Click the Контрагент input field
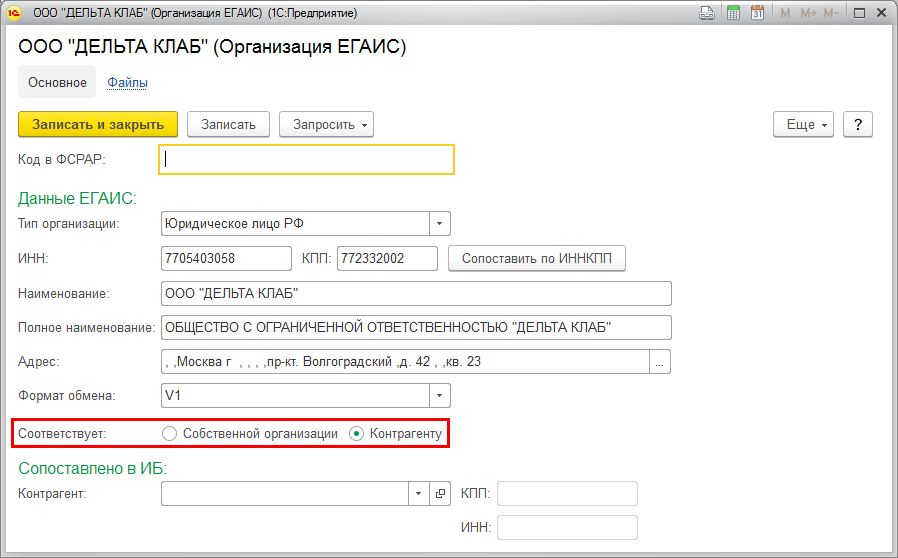This screenshot has height=558, width=898. 285,493
